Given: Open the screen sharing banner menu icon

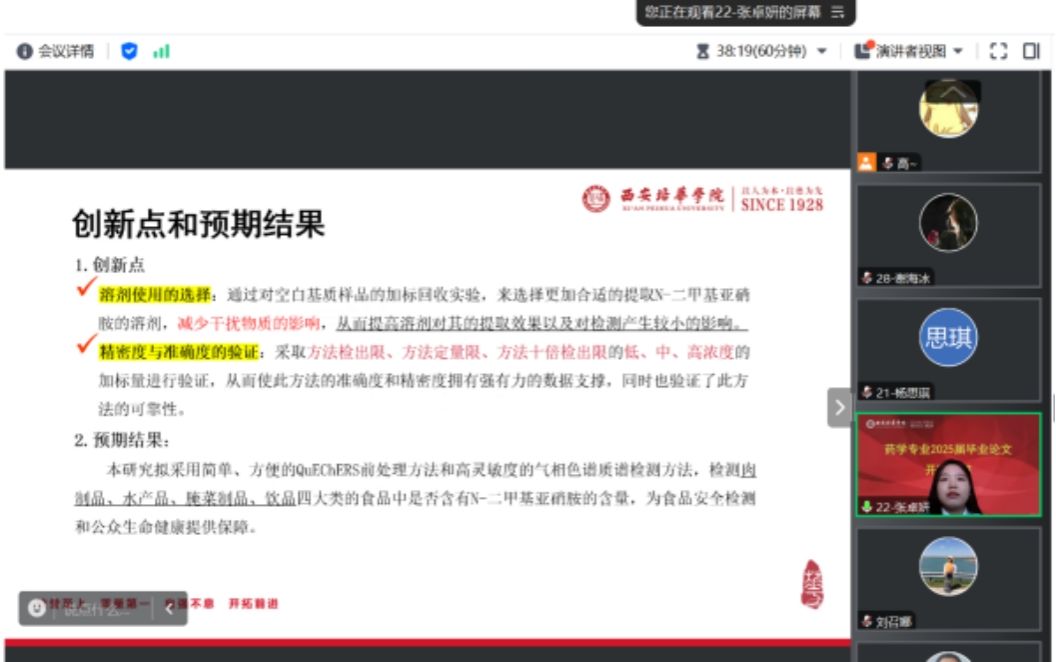Looking at the screenshot, I should (x=838, y=12).
